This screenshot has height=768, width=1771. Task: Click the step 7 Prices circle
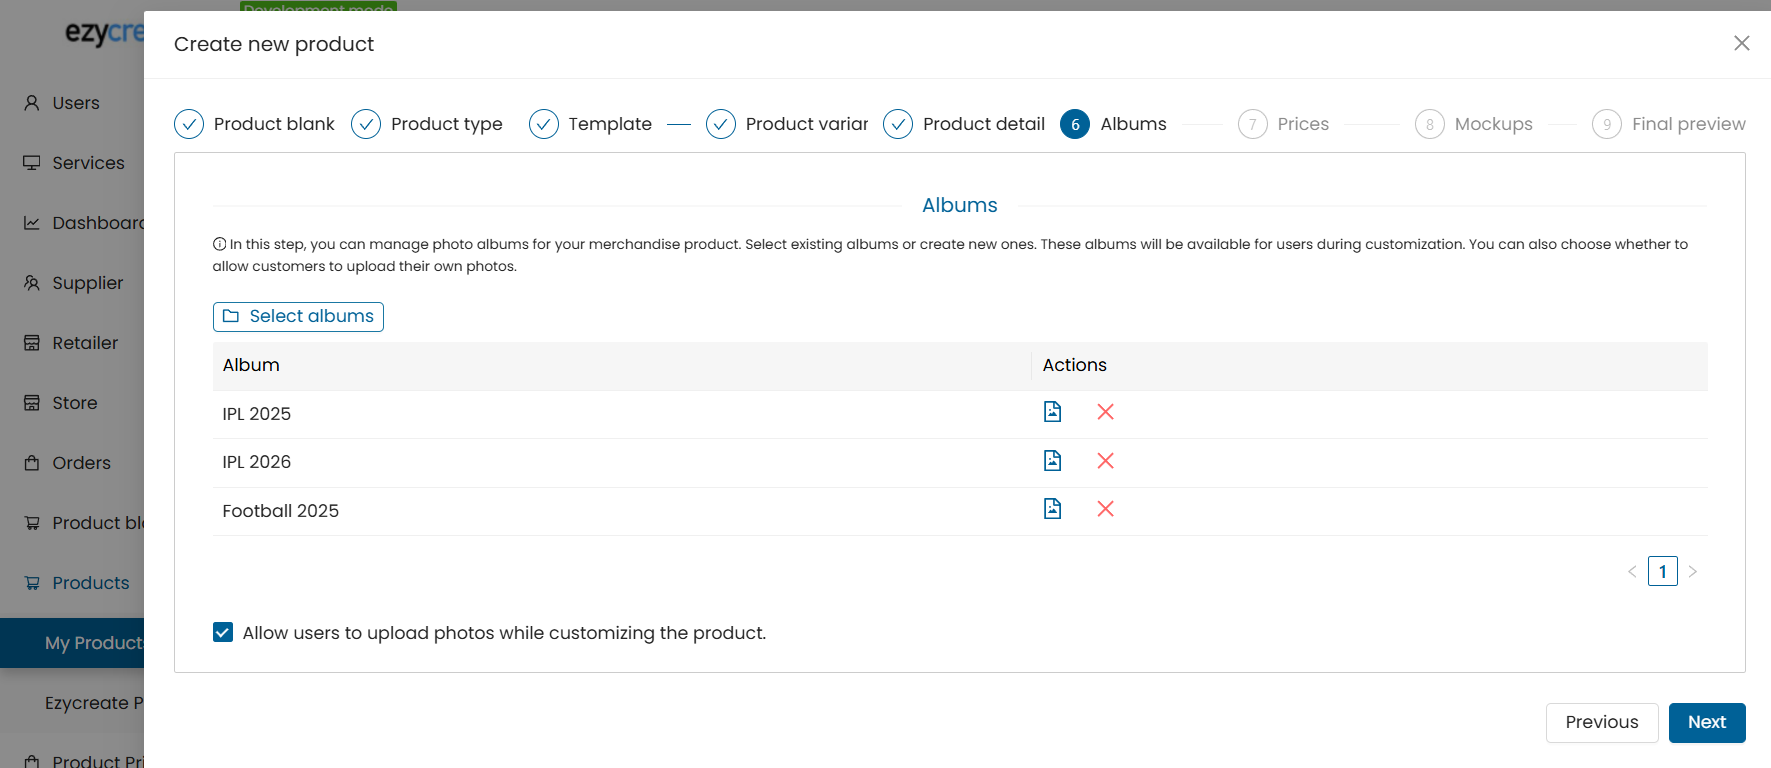1253,124
